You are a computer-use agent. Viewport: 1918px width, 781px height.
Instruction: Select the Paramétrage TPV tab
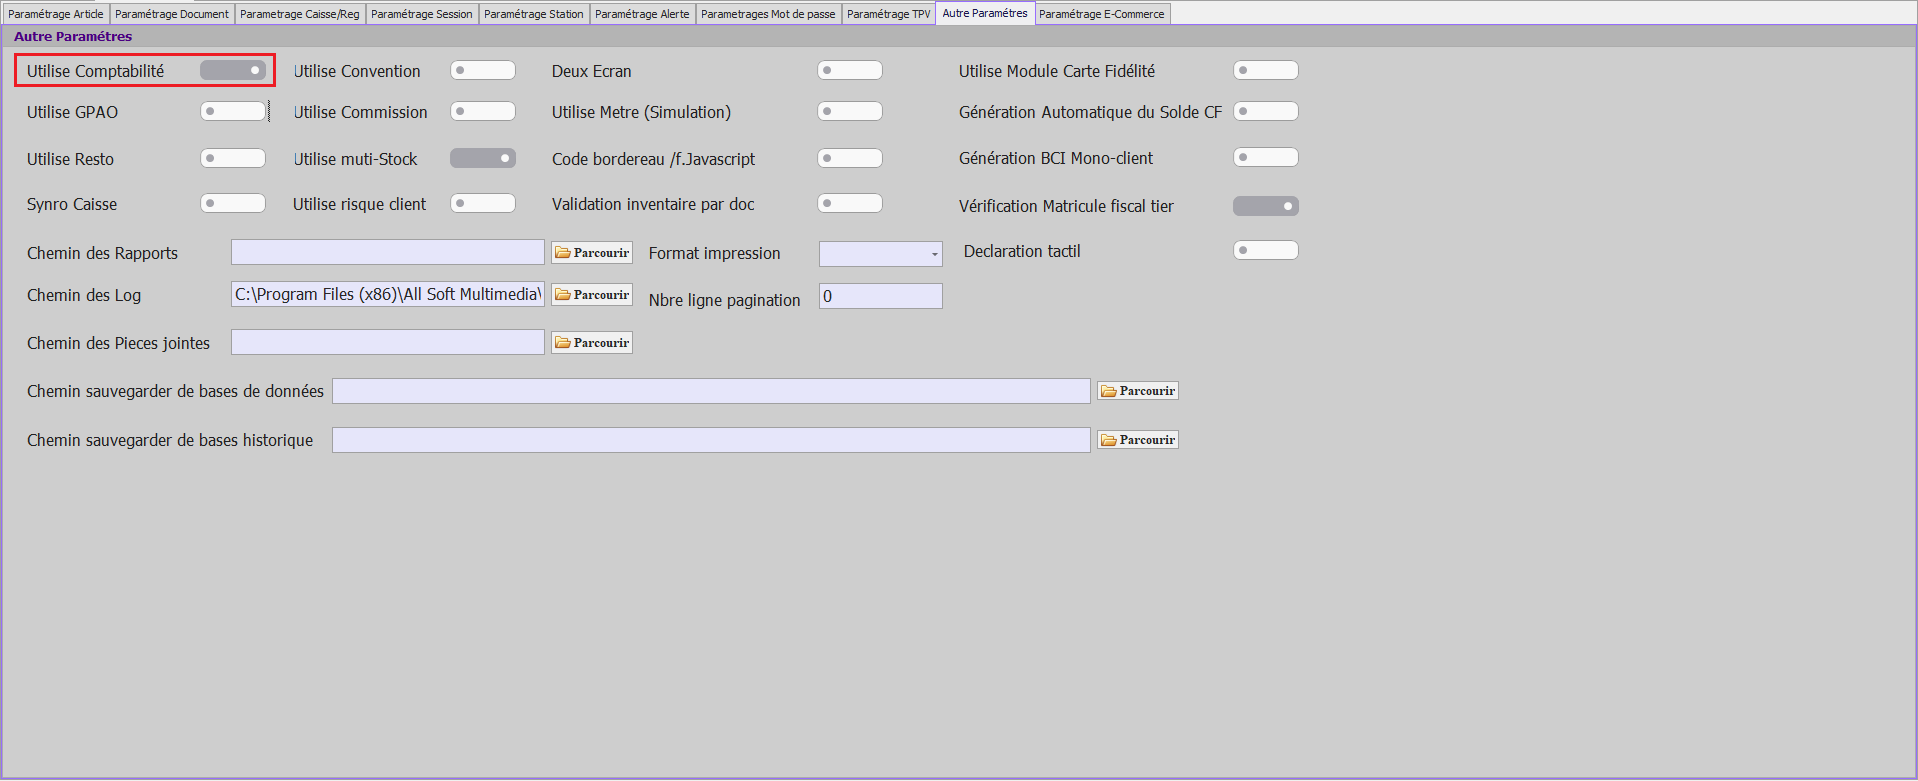click(x=889, y=14)
